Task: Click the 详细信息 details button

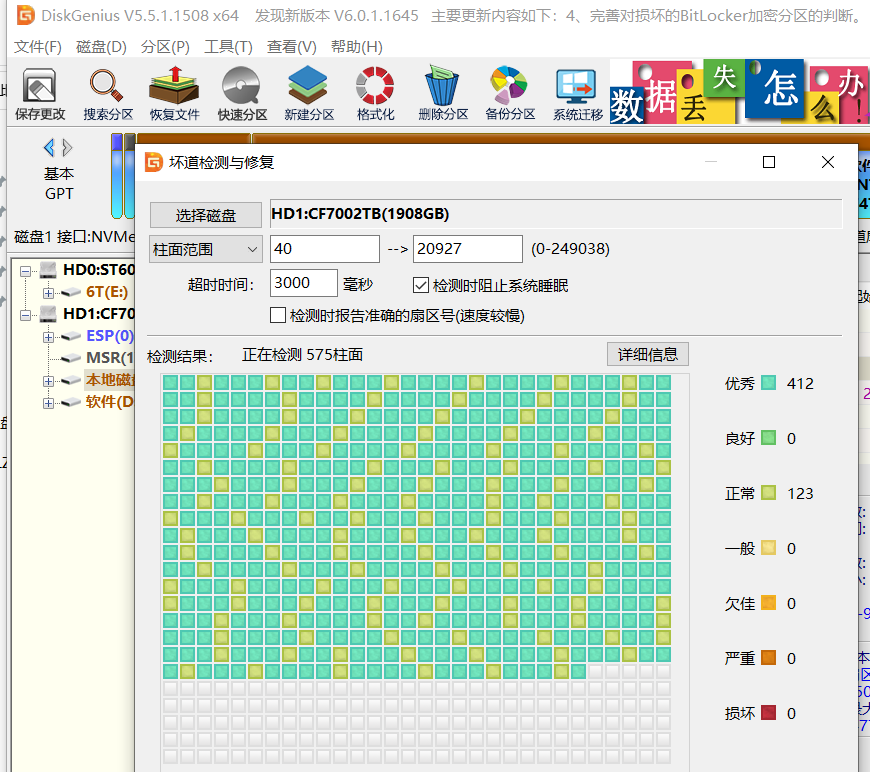Action: pyautogui.click(x=648, y=354)
